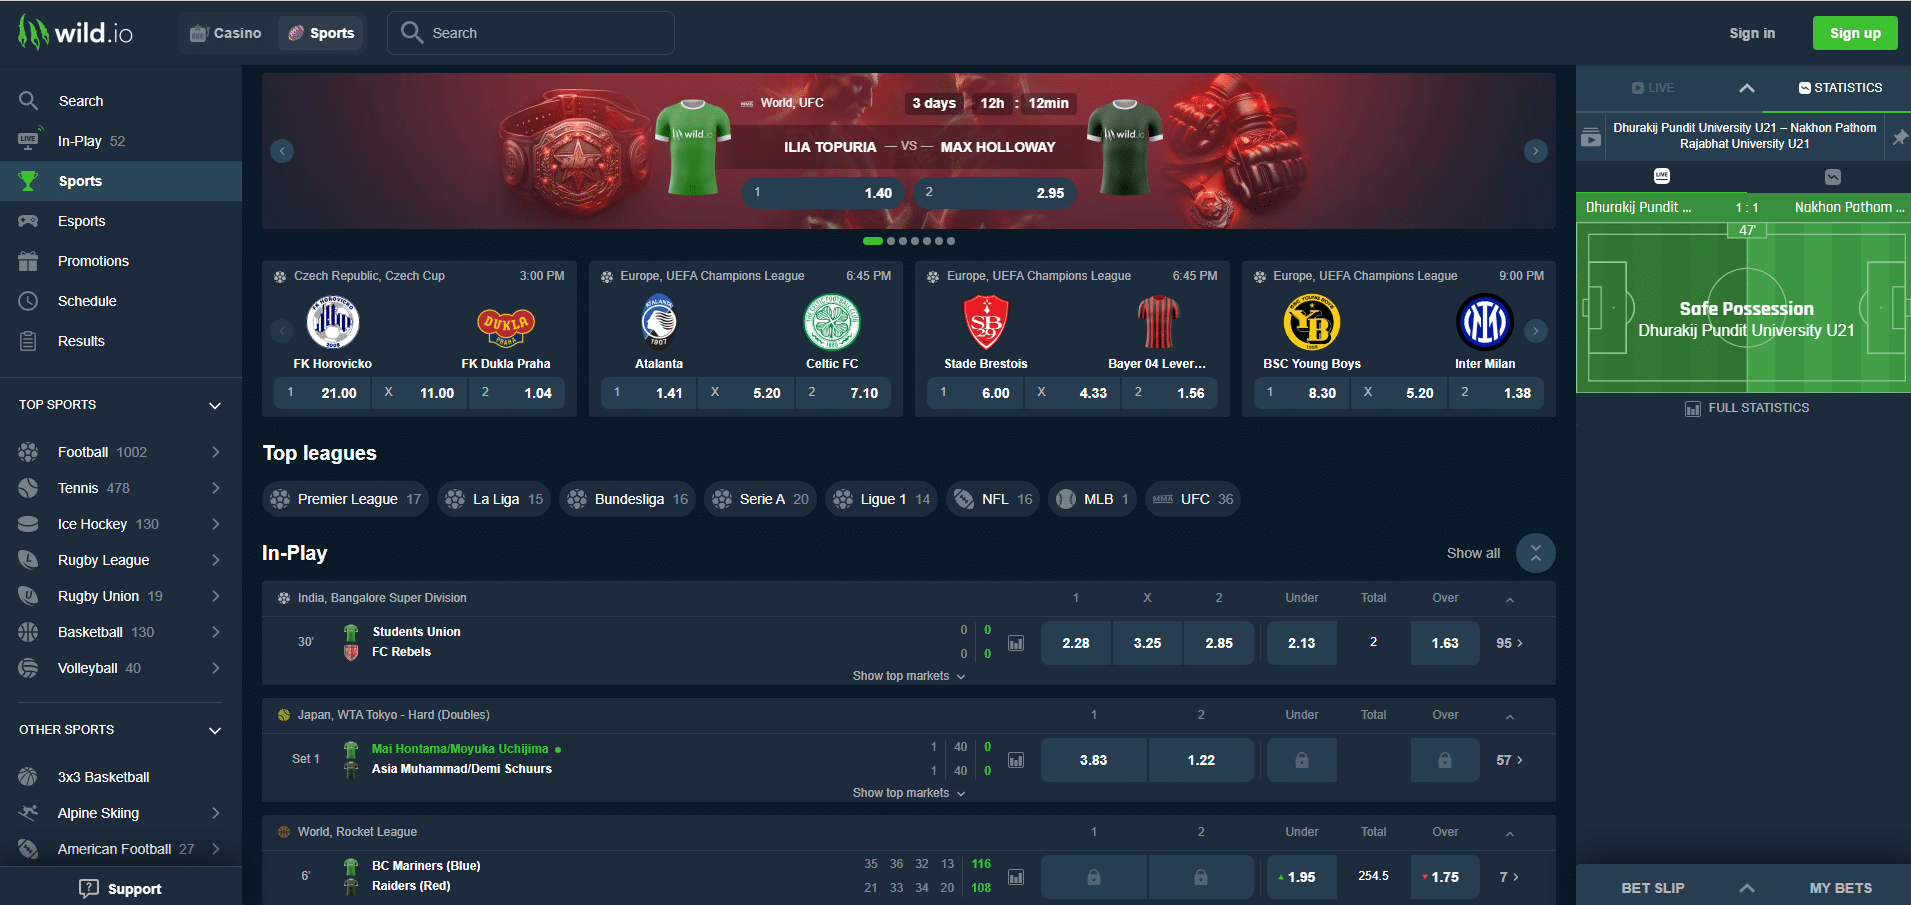Select the live tracker view icon in widget
The width and height of the screenshot is (1911, 905).
click(1662, 176)
